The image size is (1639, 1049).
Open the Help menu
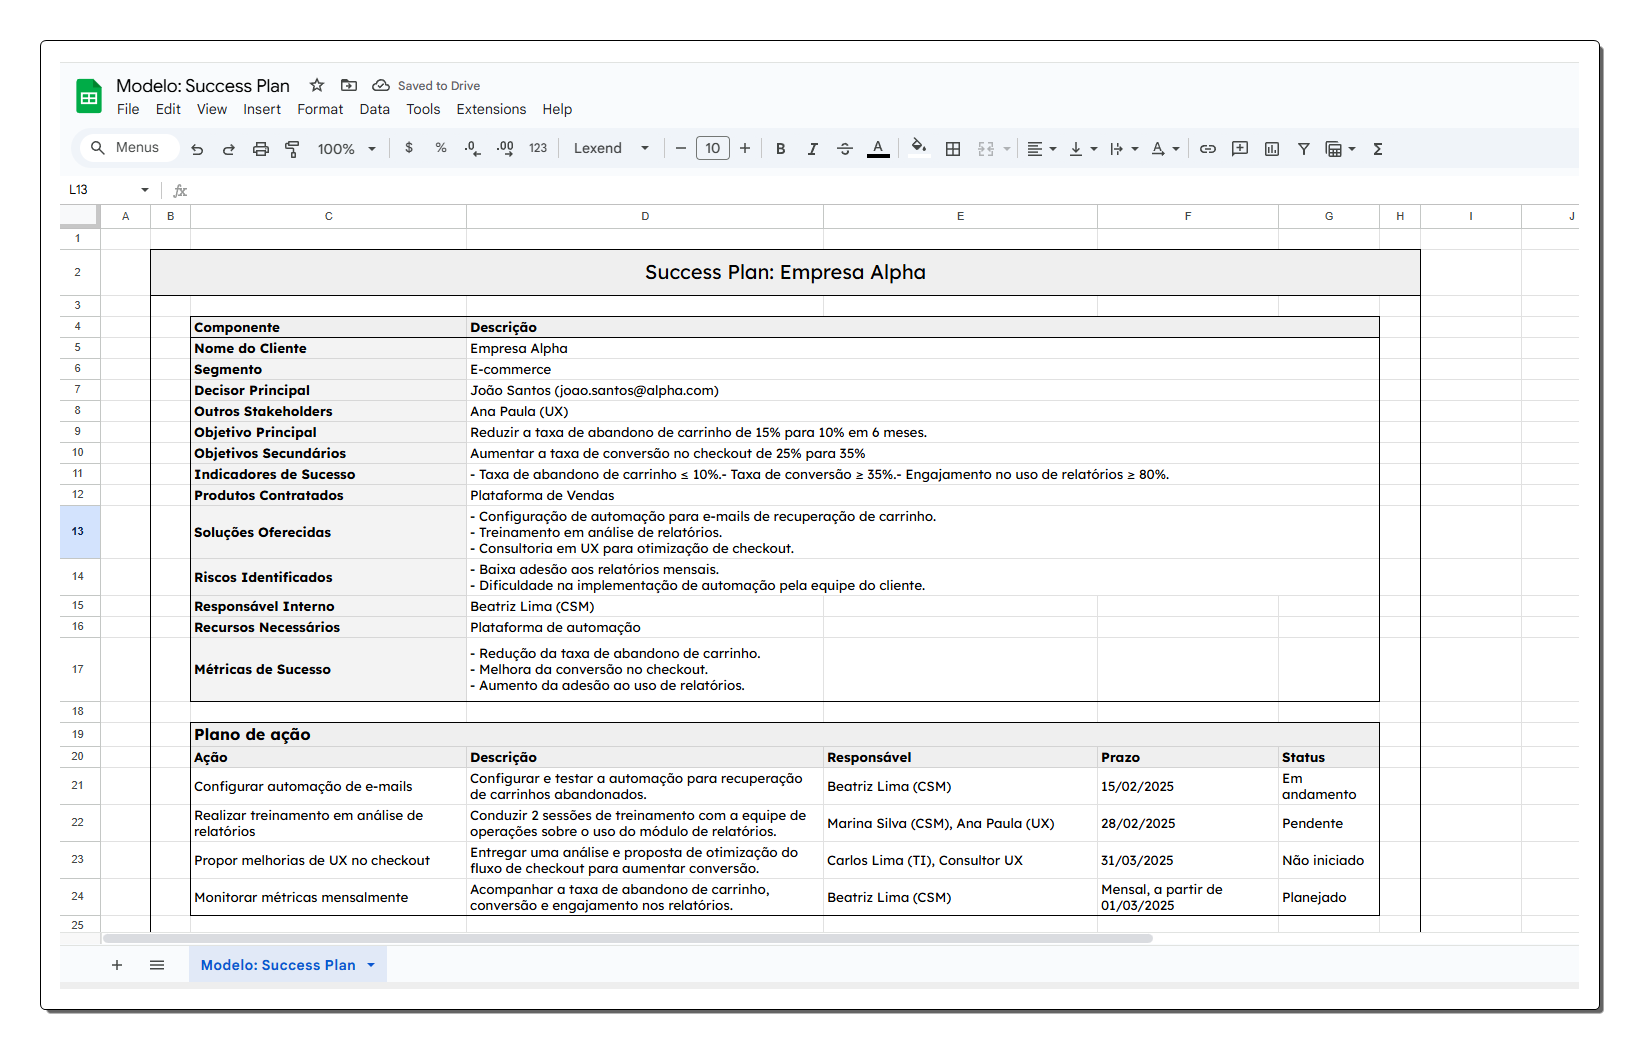tap(557, 109)
